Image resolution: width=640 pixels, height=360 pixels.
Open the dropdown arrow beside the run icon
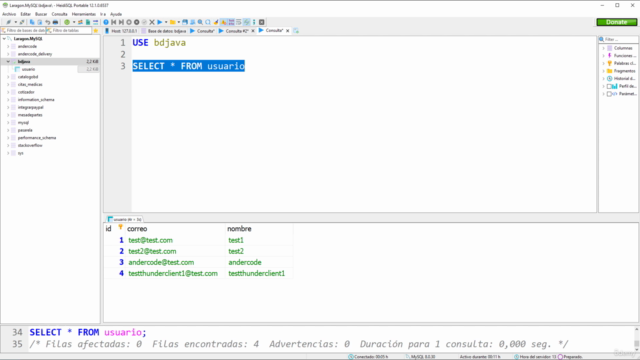pyautogui.click(x=166, y=22)
